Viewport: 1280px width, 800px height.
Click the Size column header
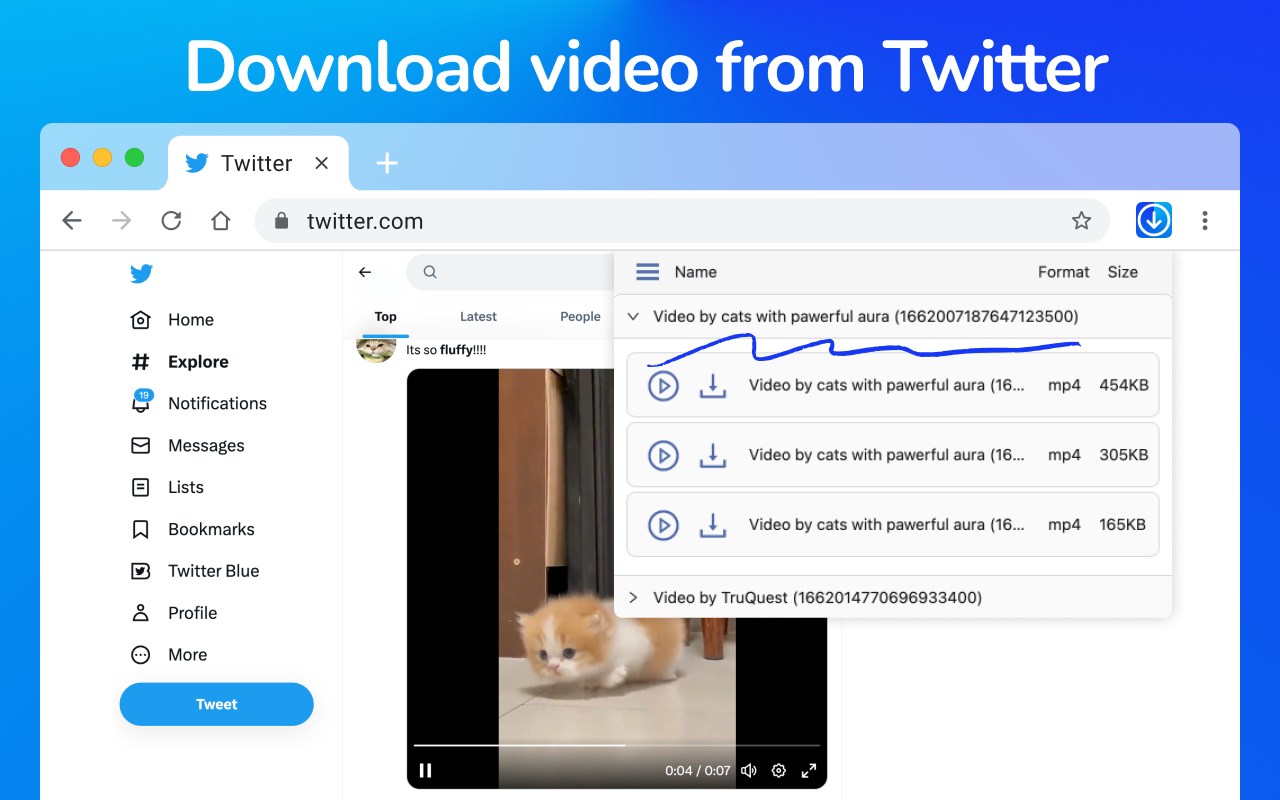coord(1122,272)
